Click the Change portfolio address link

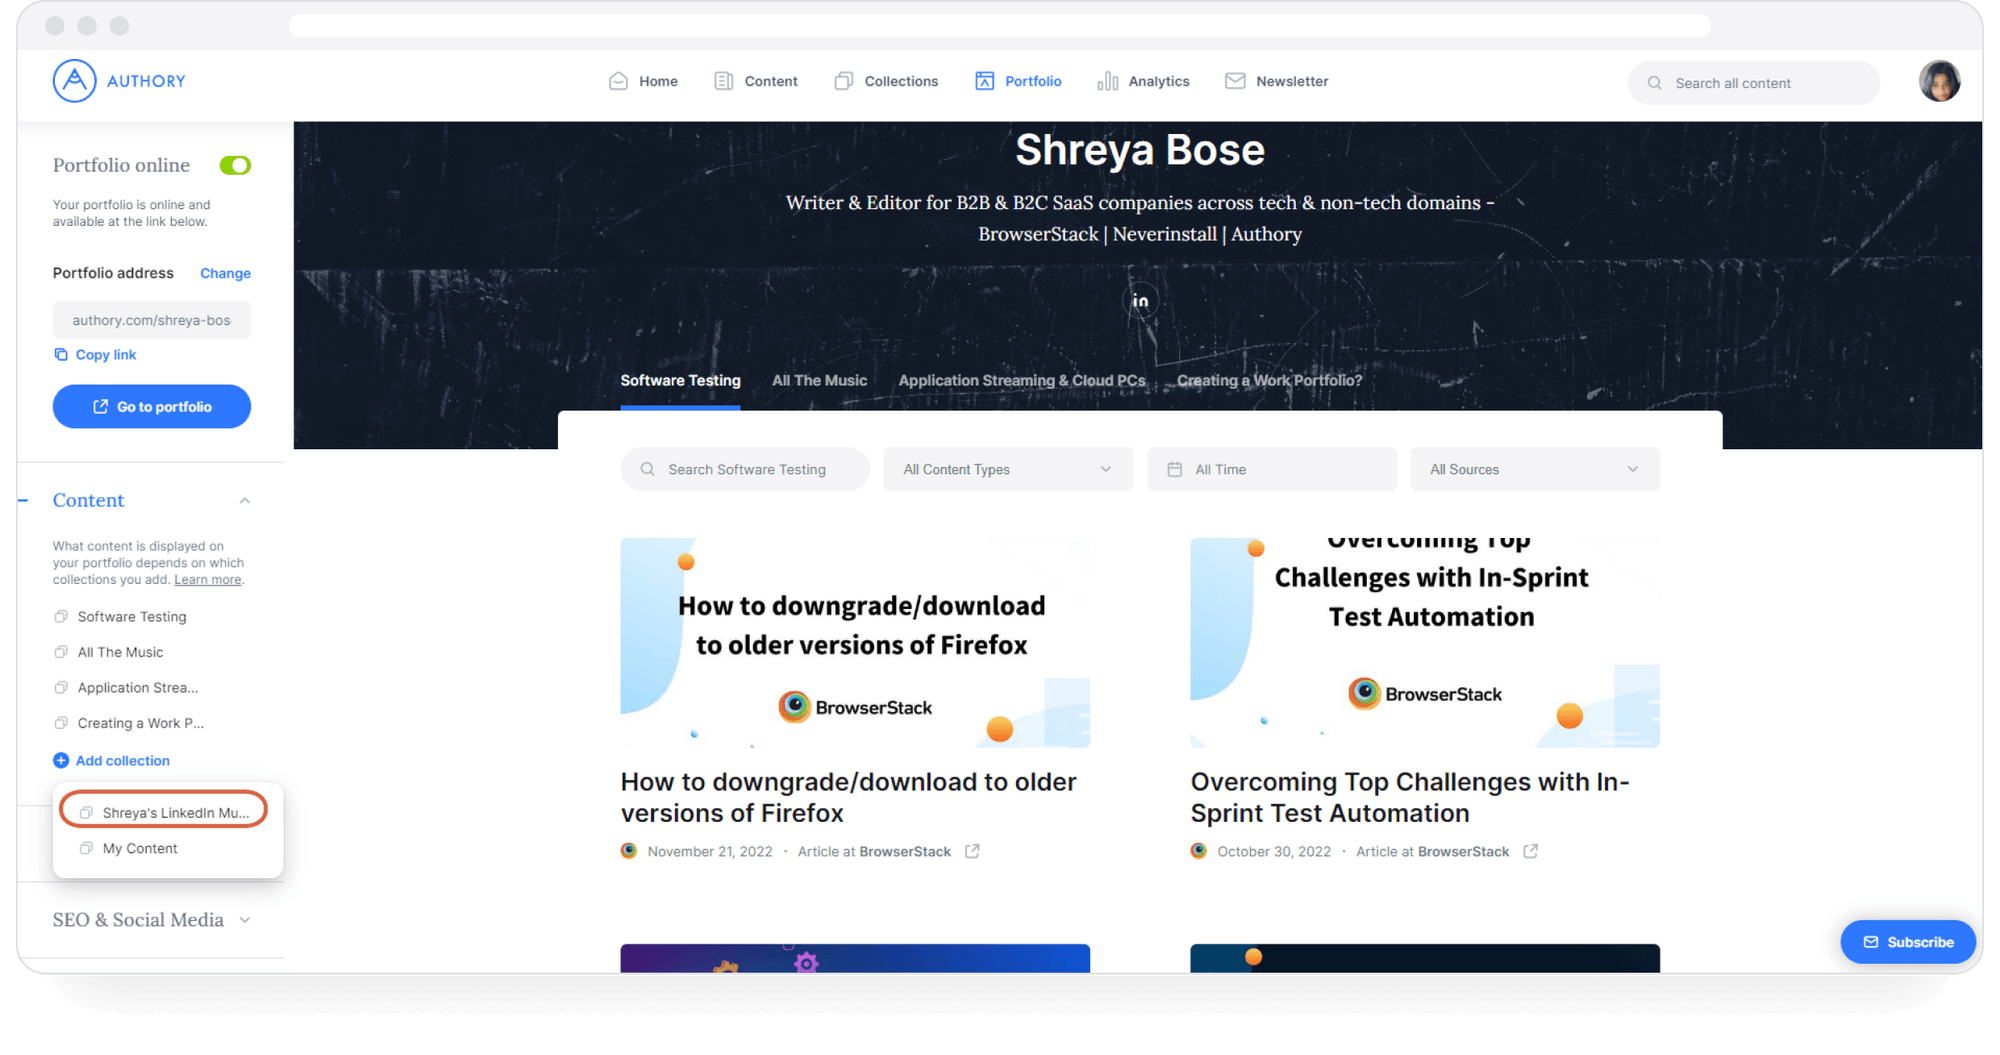click(225, 274)
